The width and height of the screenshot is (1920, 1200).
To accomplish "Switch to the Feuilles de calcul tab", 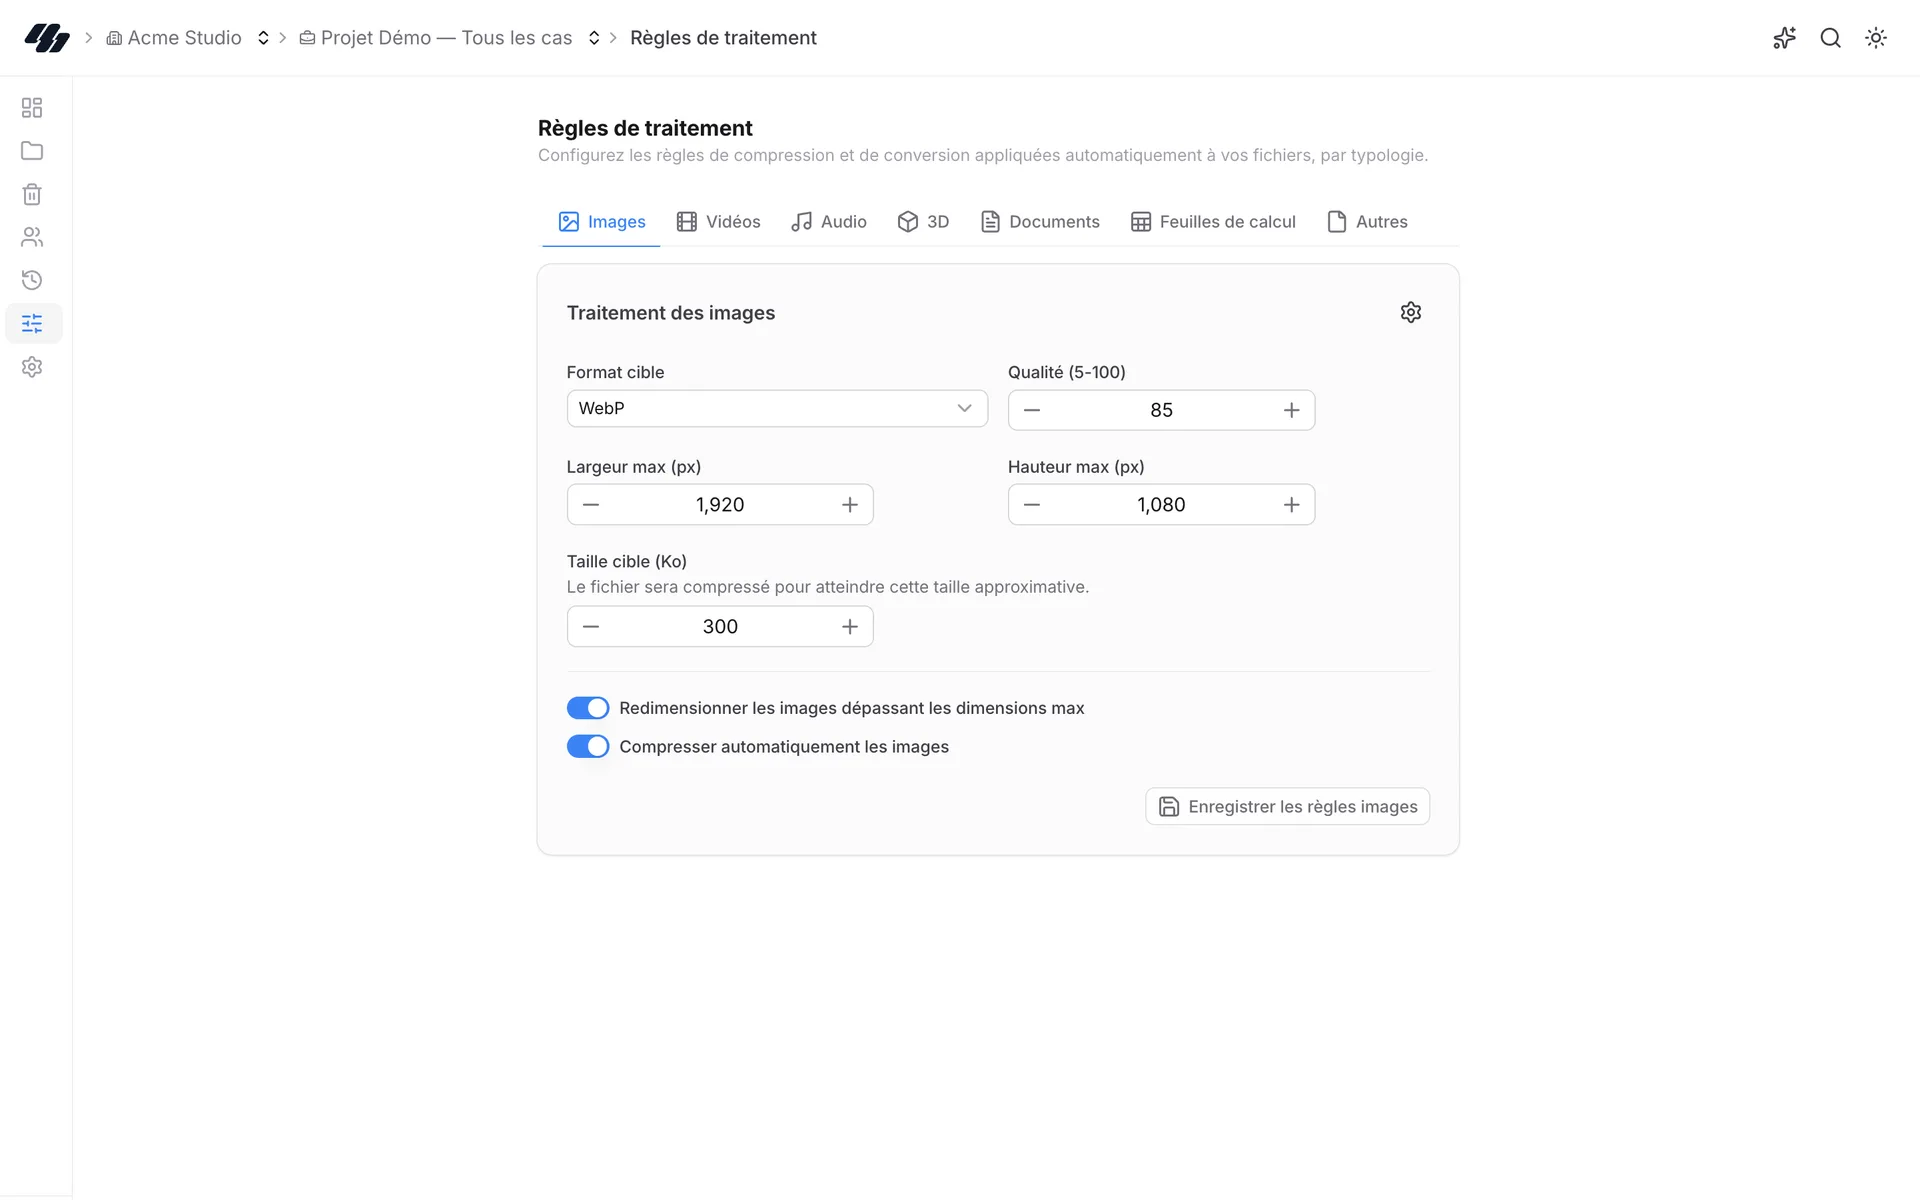I will click(1213, 222).
